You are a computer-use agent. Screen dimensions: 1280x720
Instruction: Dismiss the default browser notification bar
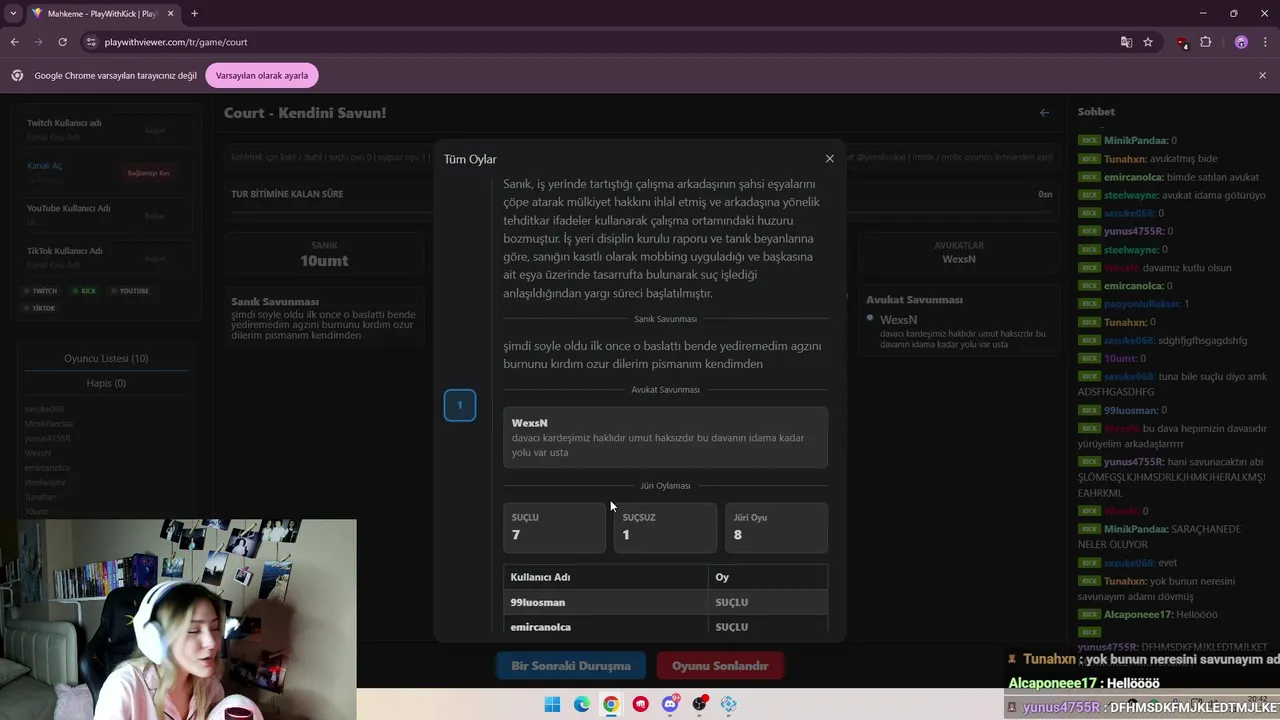click(1262, 75)
